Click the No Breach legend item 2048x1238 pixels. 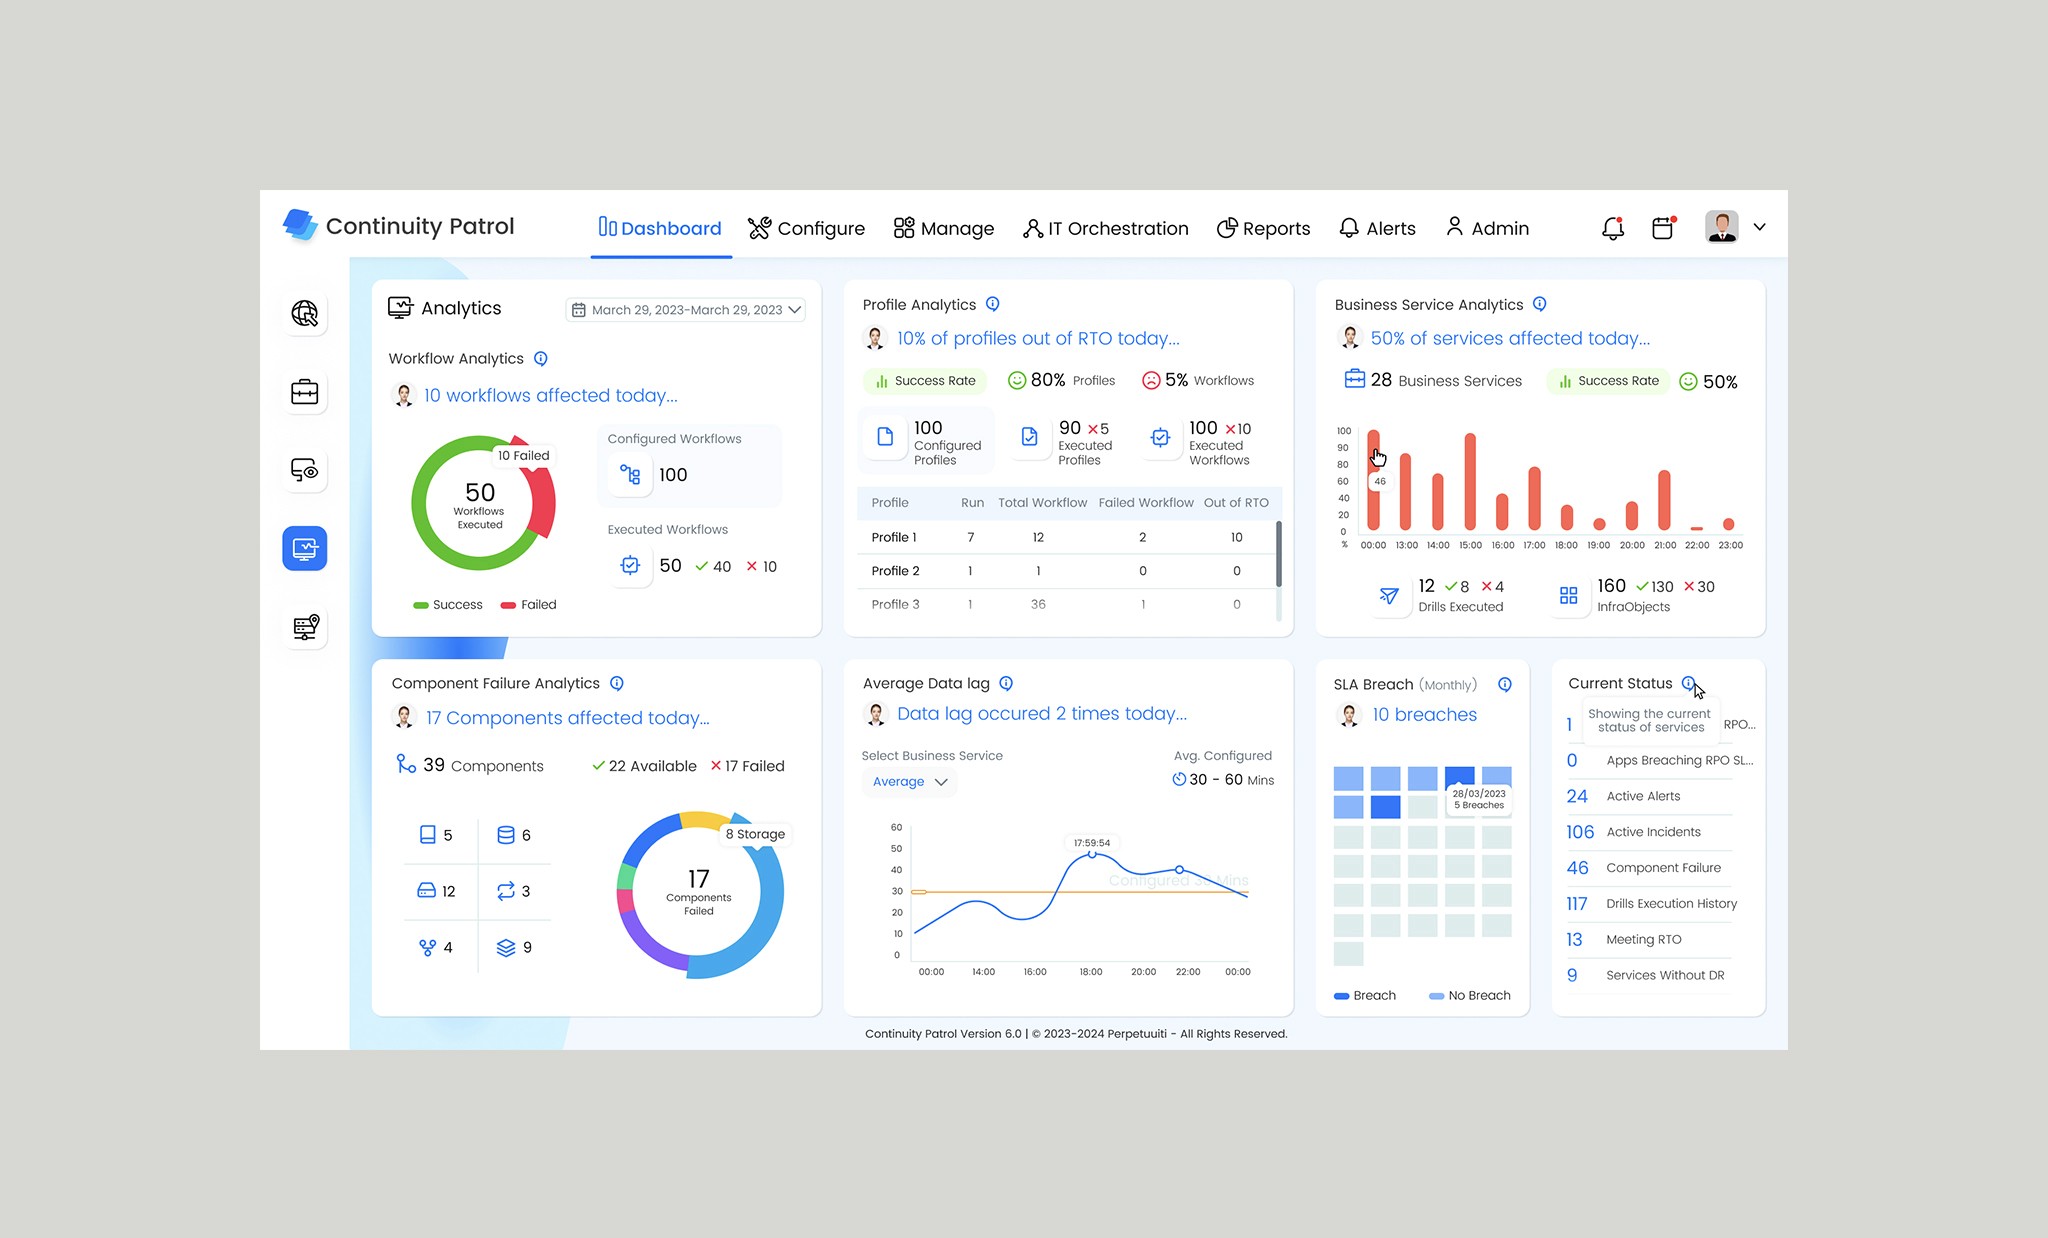[1469, 996]
